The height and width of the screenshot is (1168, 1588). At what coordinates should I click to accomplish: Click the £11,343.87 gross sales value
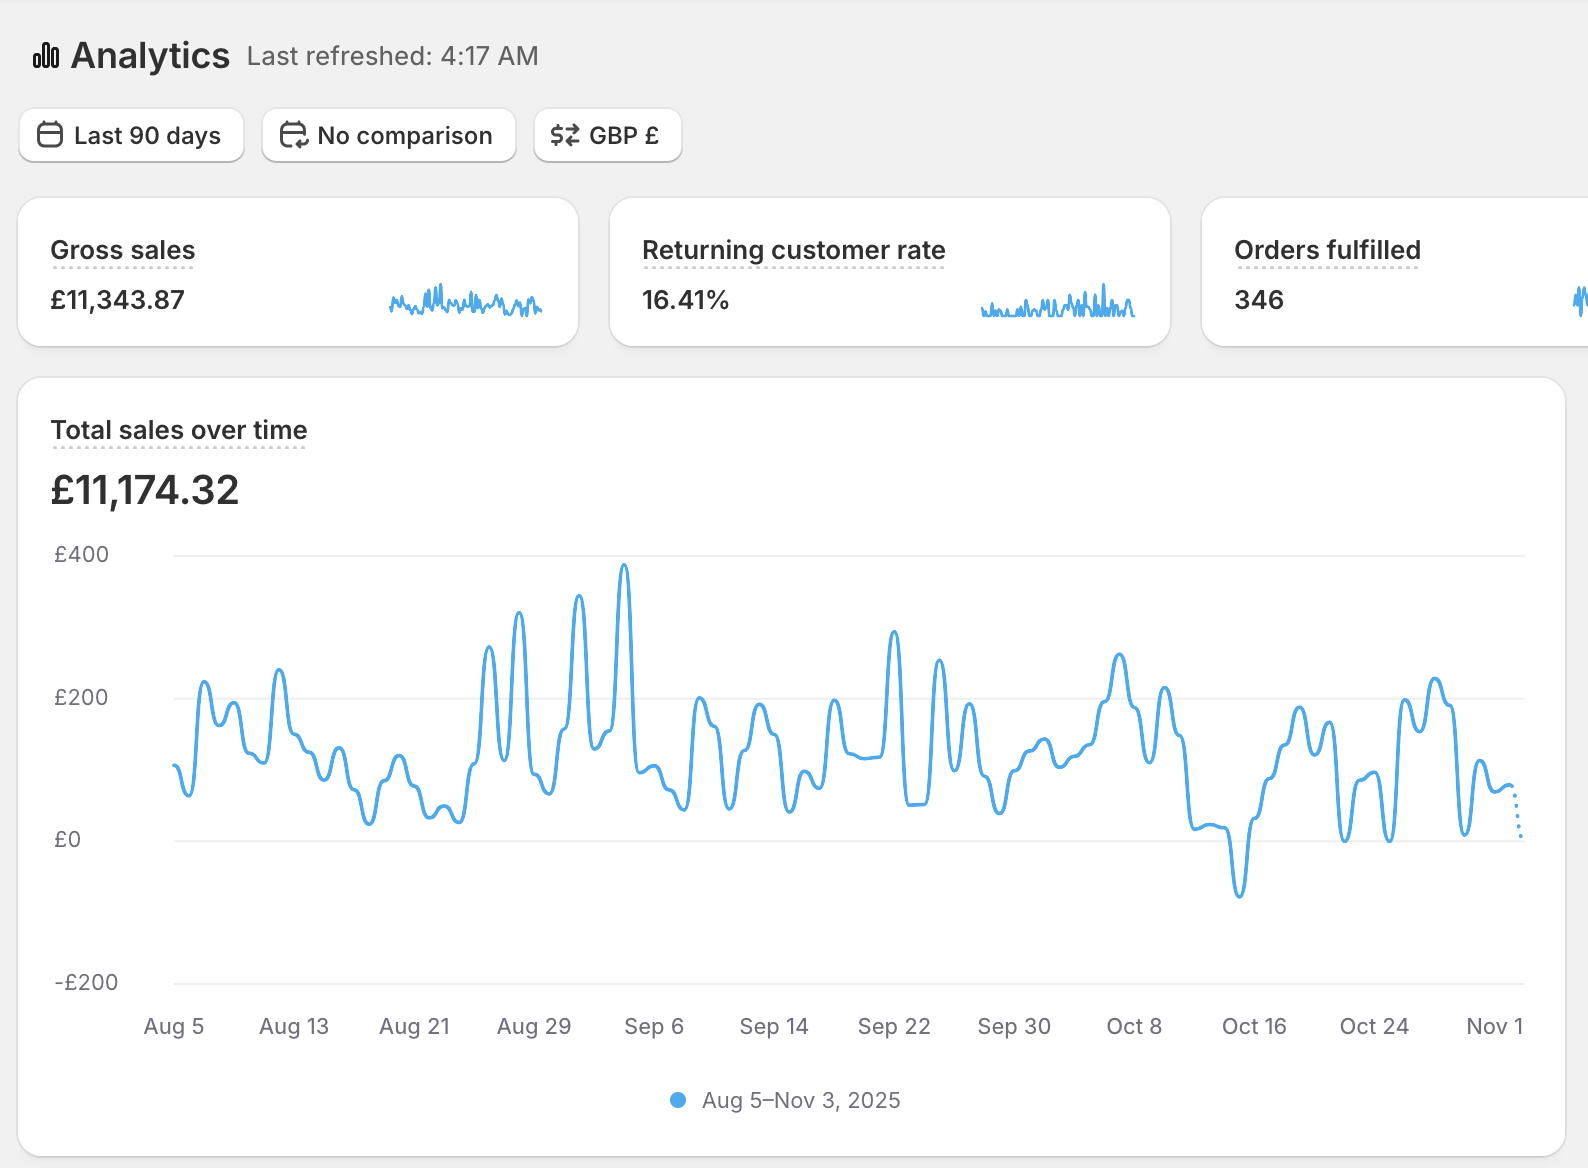click(x=118, y=300)
